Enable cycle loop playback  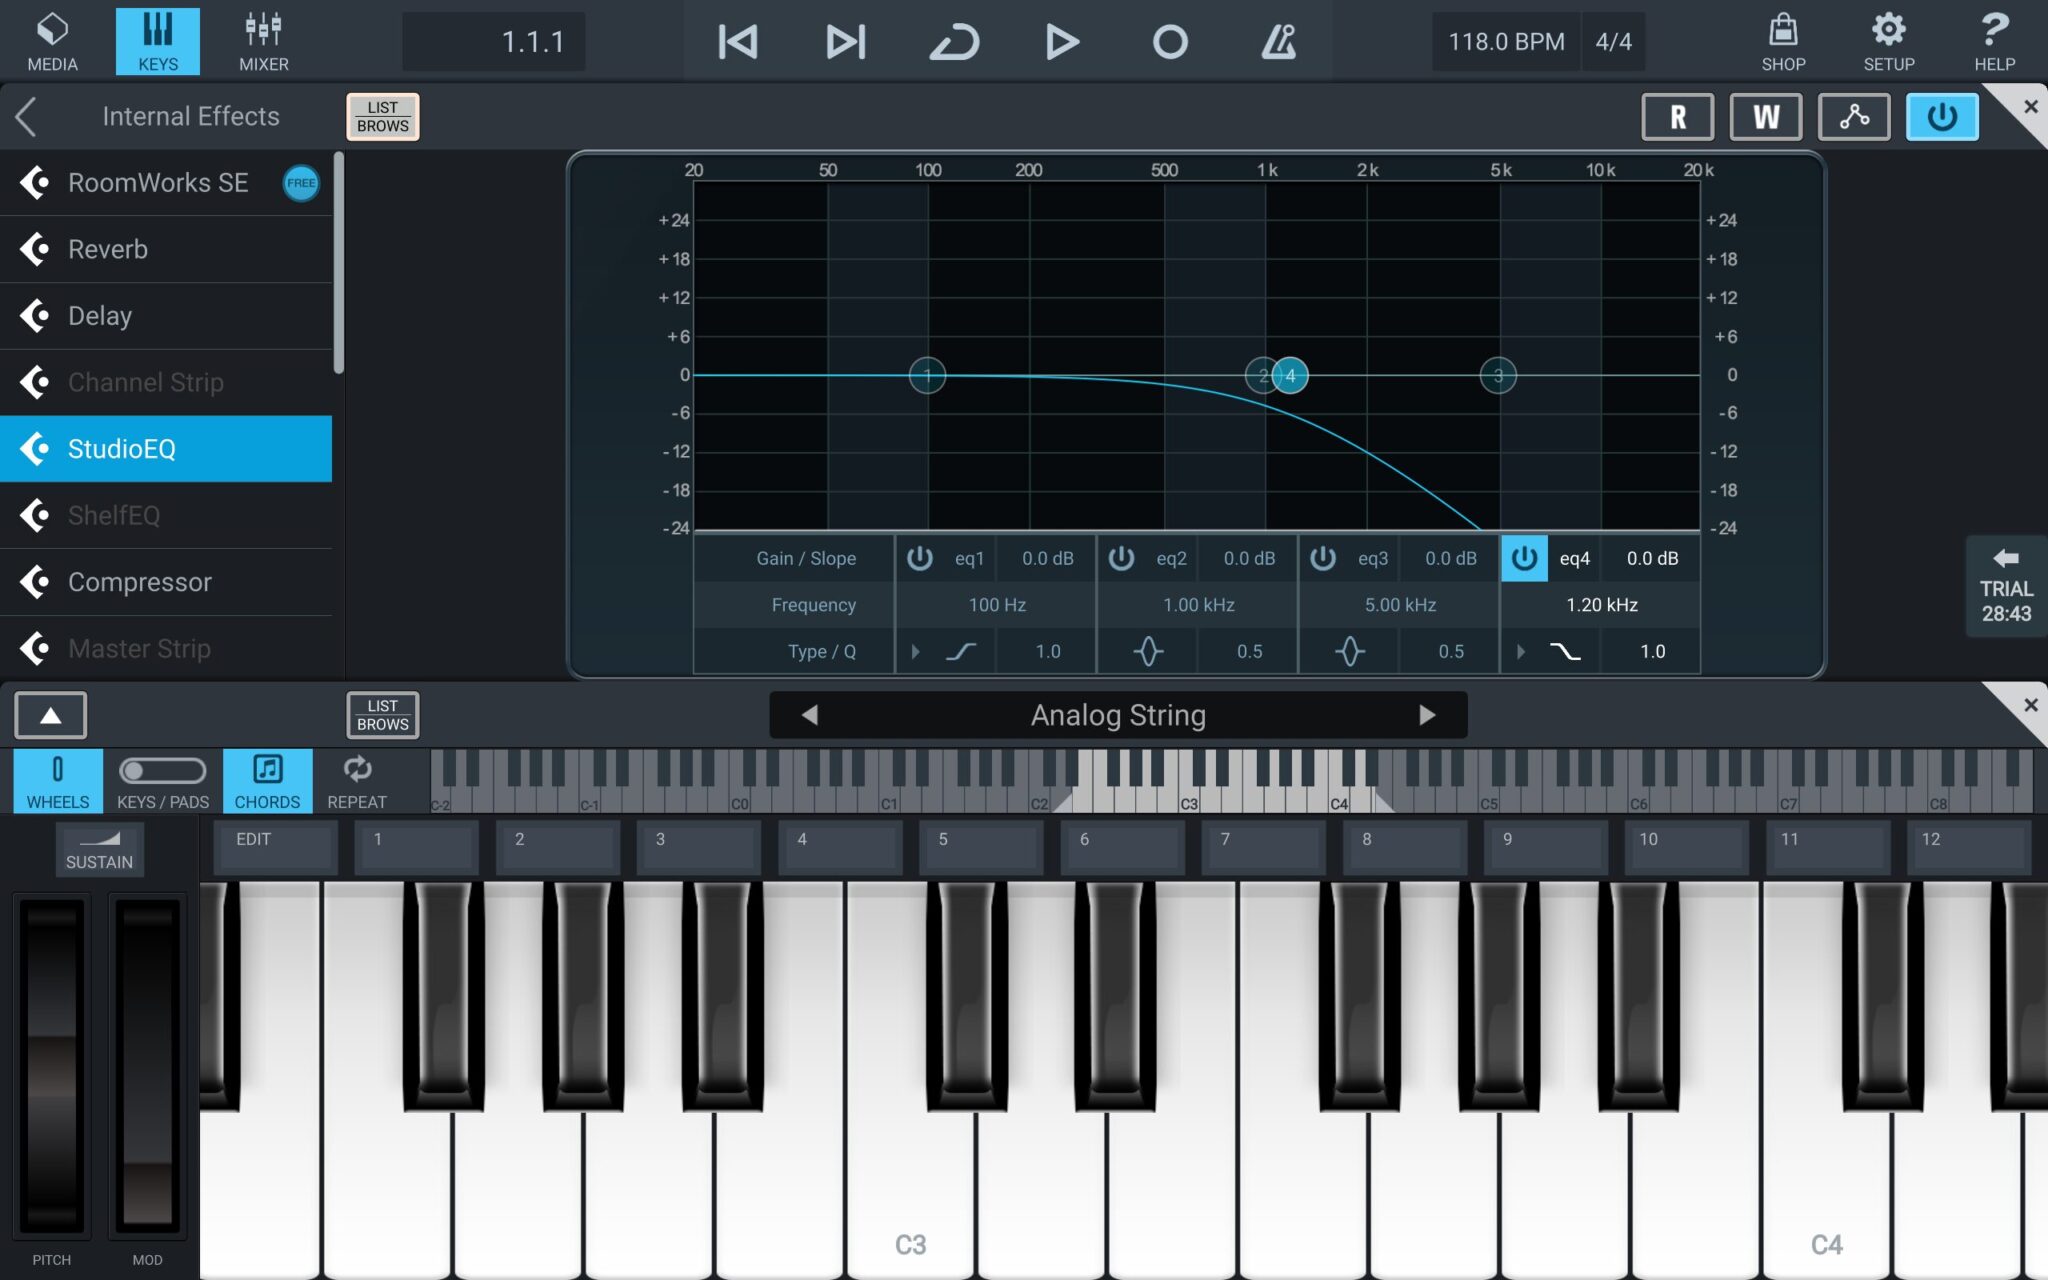click(954, 42)
